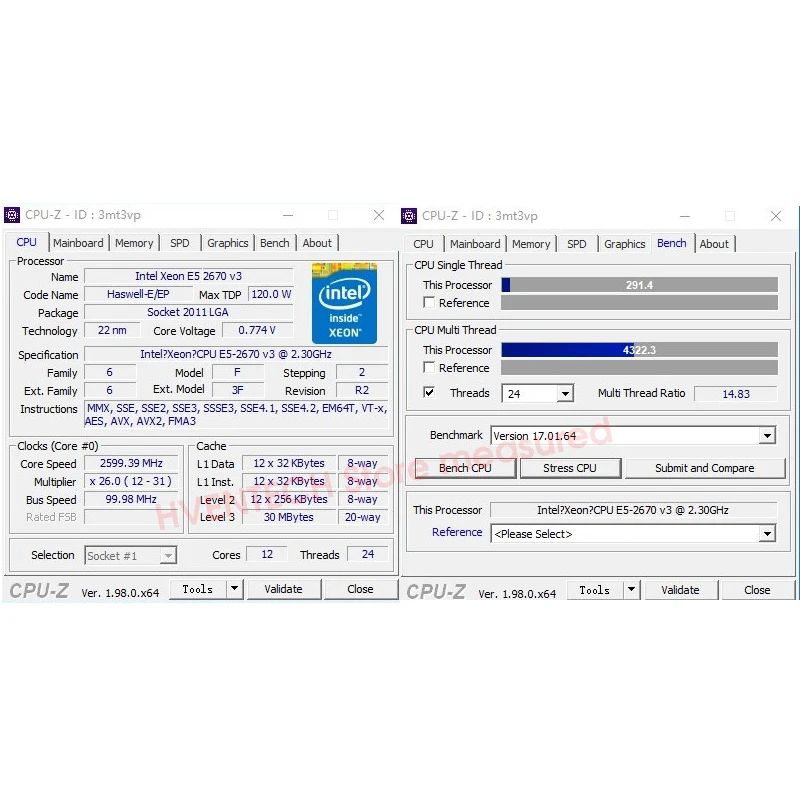800x800 pixels.
Task: Click Validate button in right window
Action: coord(681,590)
